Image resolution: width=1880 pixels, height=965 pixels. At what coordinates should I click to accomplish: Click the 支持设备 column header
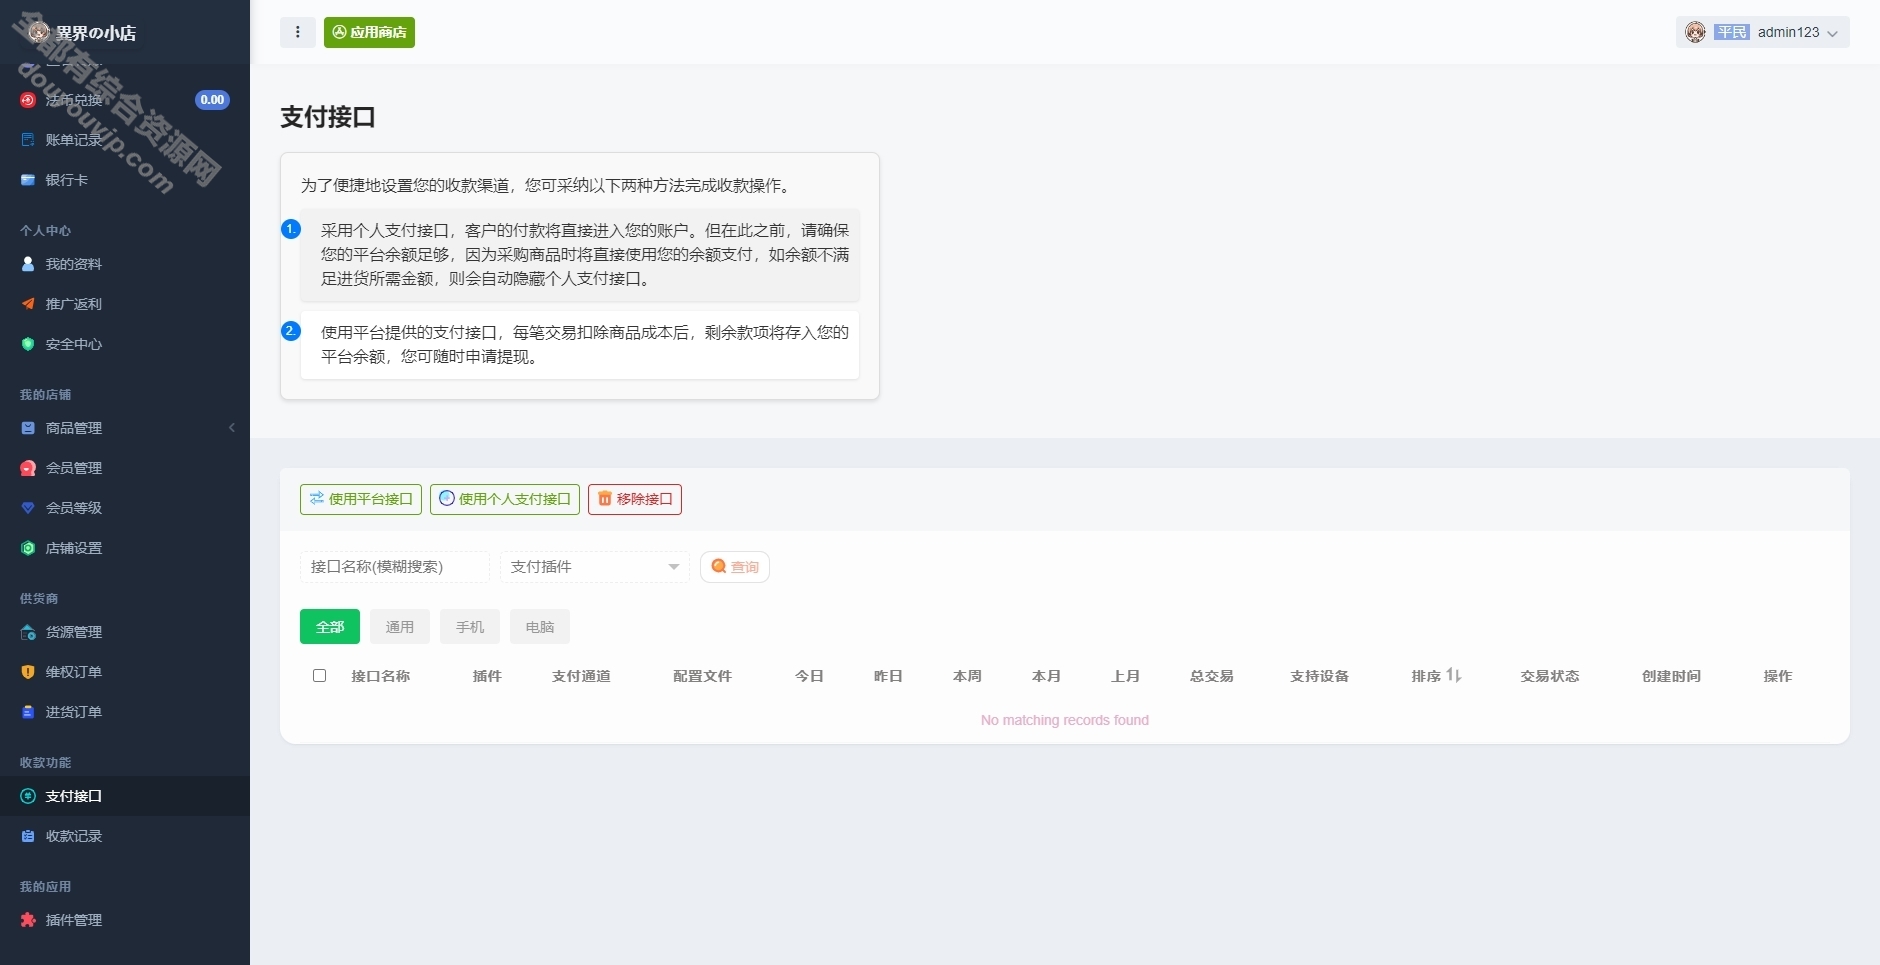pyautogui.click(x=1319, y=676)
